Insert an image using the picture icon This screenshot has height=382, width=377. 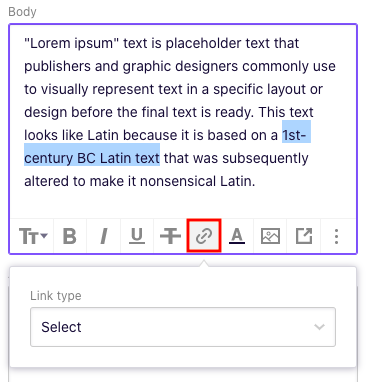pyautogui.click(x=270, y=236)
